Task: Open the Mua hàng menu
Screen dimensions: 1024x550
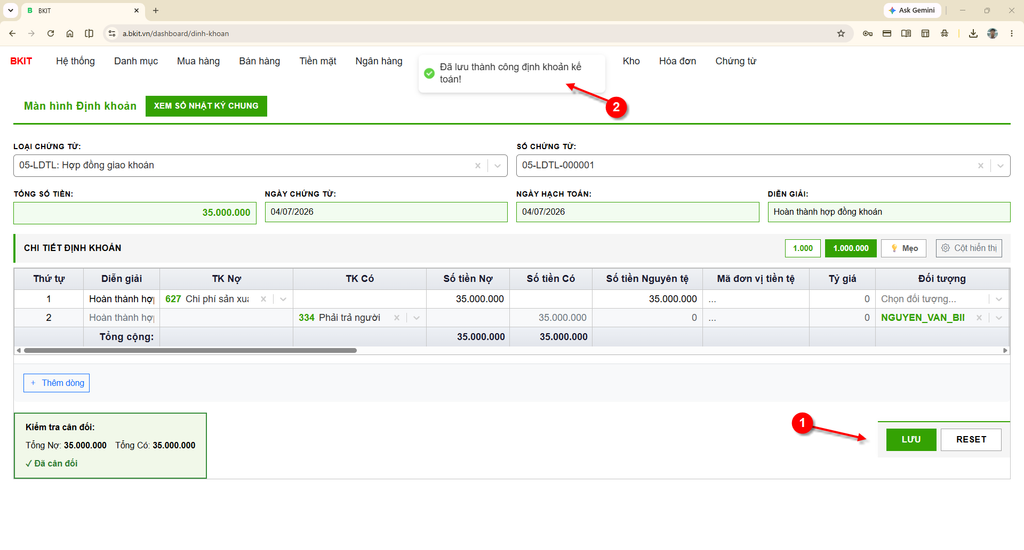Action: (198, 61)
